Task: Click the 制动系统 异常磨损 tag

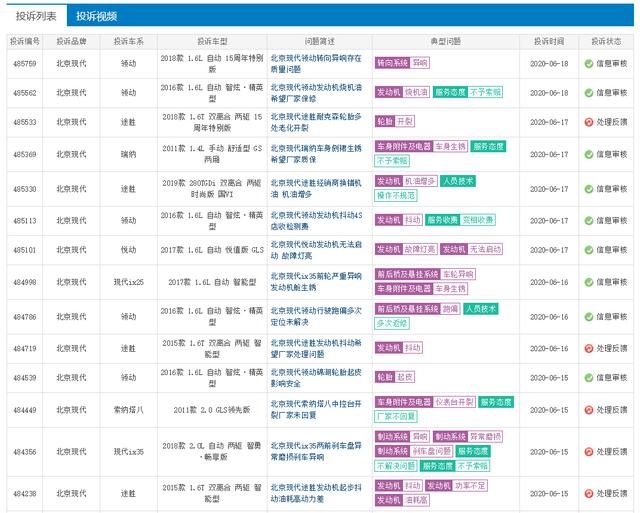Action: 468,437
